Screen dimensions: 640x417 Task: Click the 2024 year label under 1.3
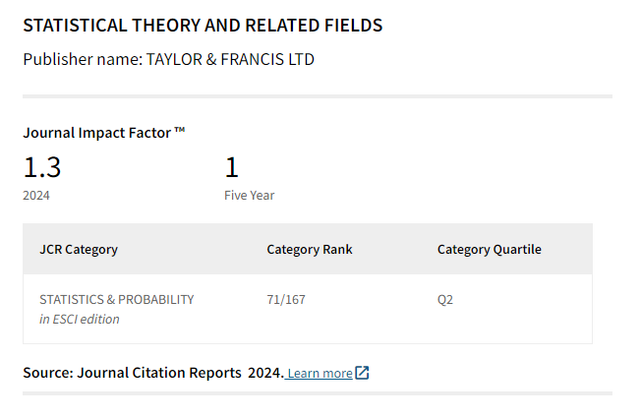tap(36, 195)
